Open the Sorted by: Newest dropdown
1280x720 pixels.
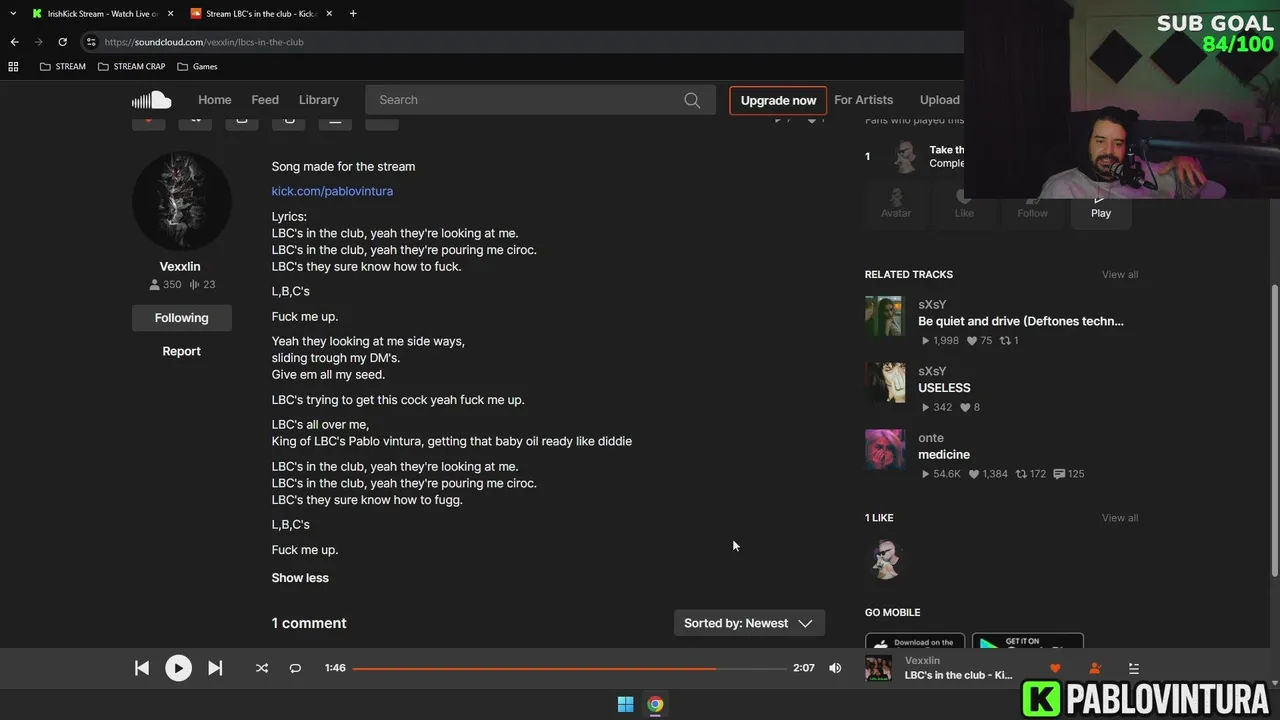(x=749, y=623)
